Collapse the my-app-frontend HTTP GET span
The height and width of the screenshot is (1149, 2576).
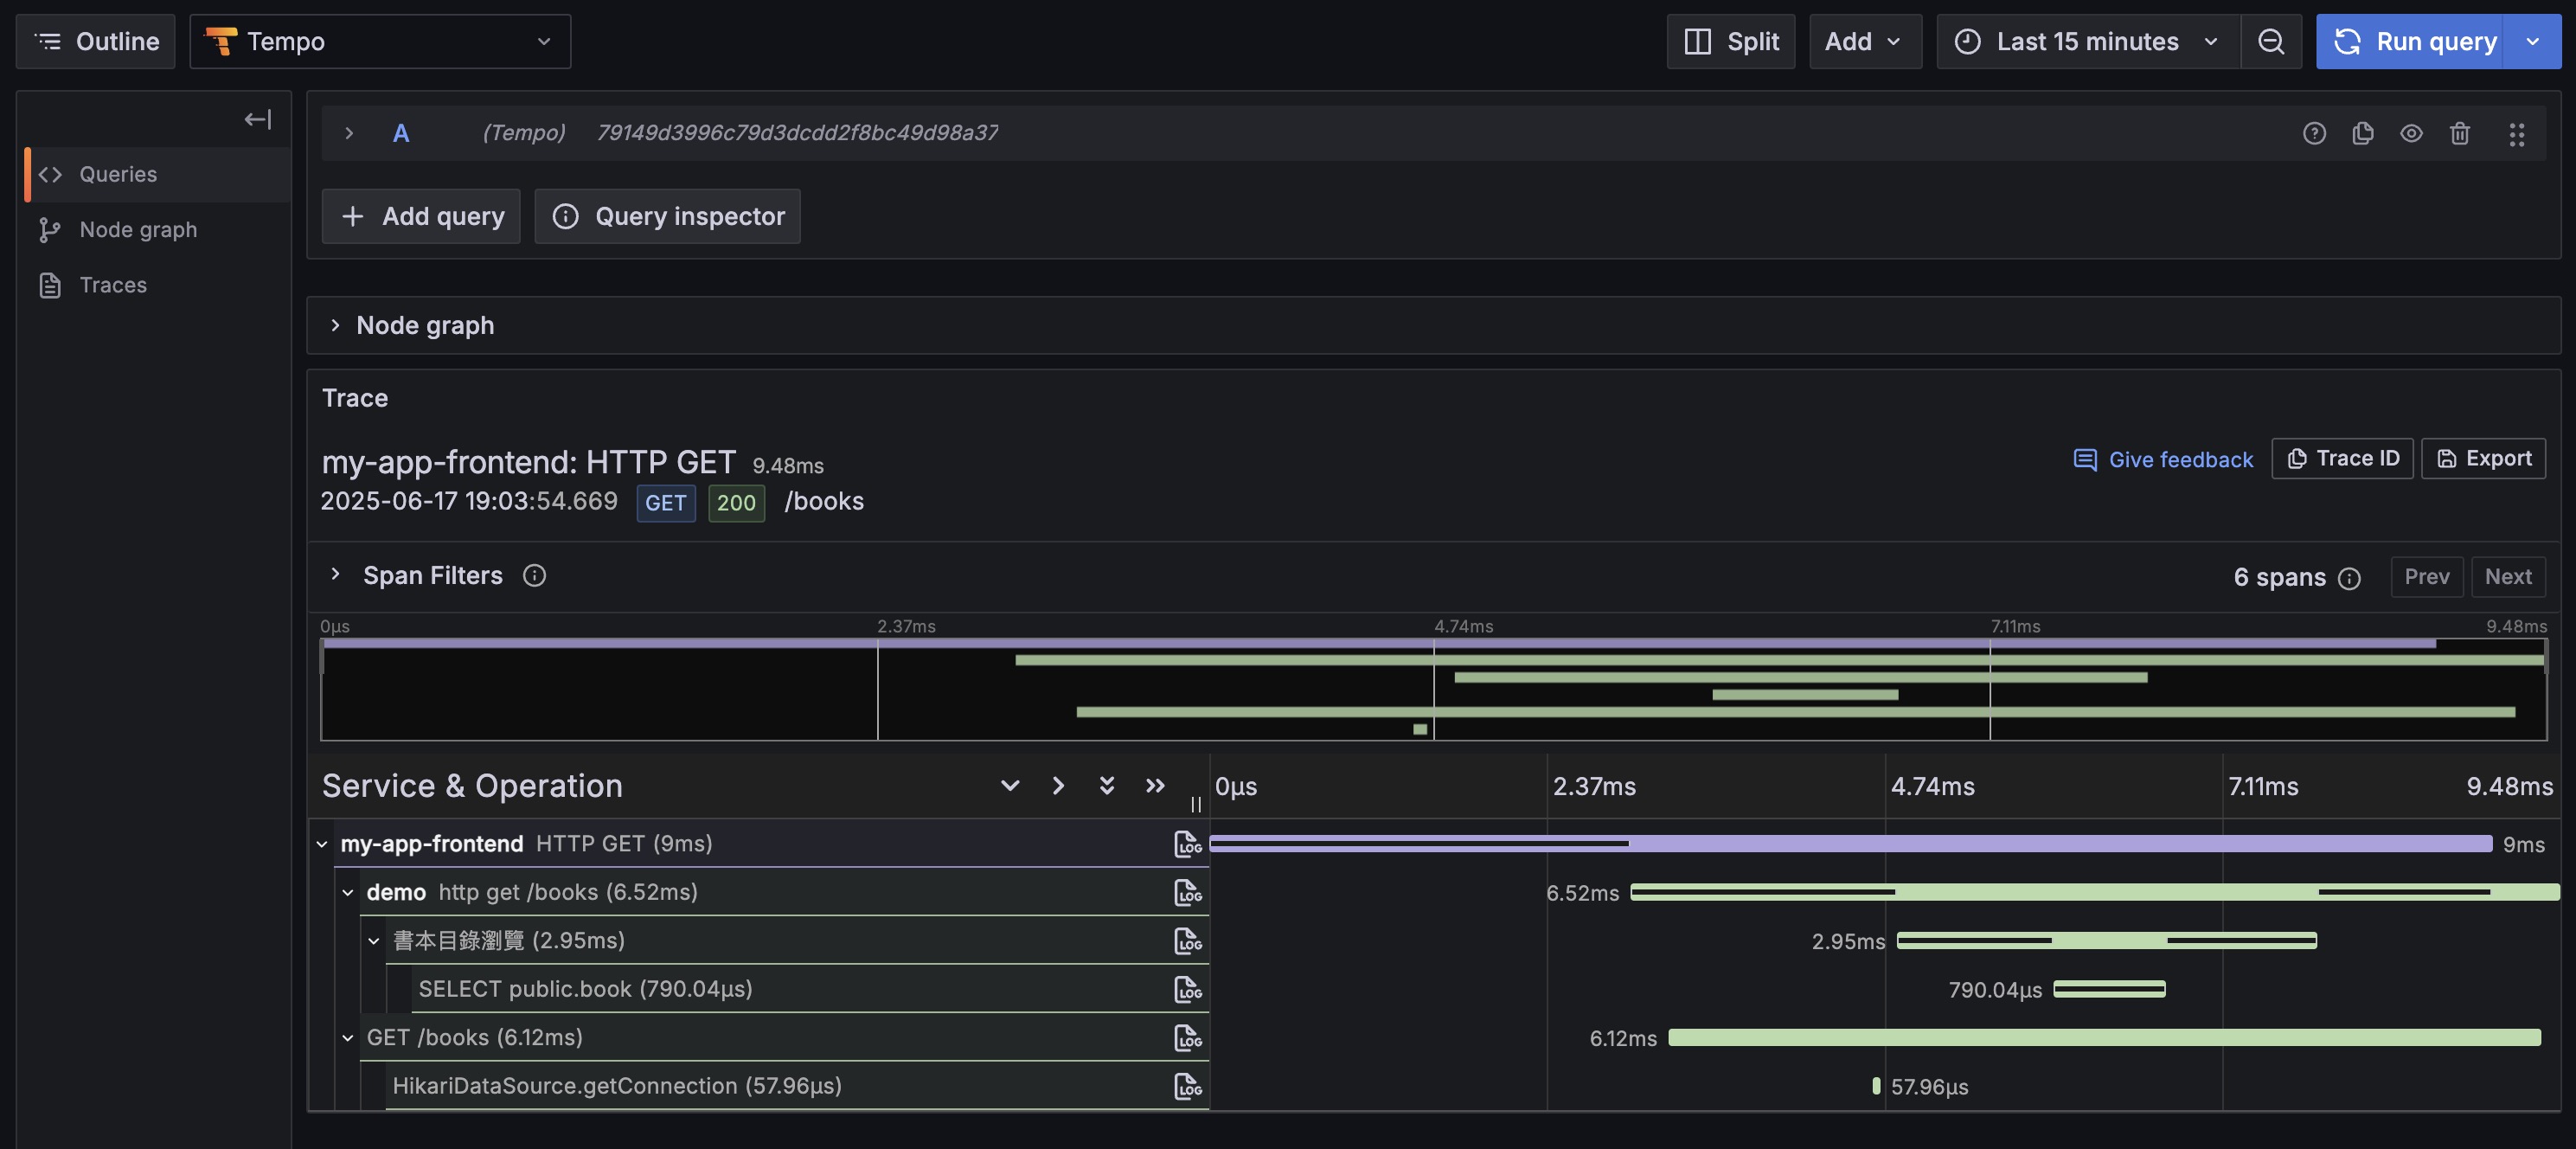point(322,844)
